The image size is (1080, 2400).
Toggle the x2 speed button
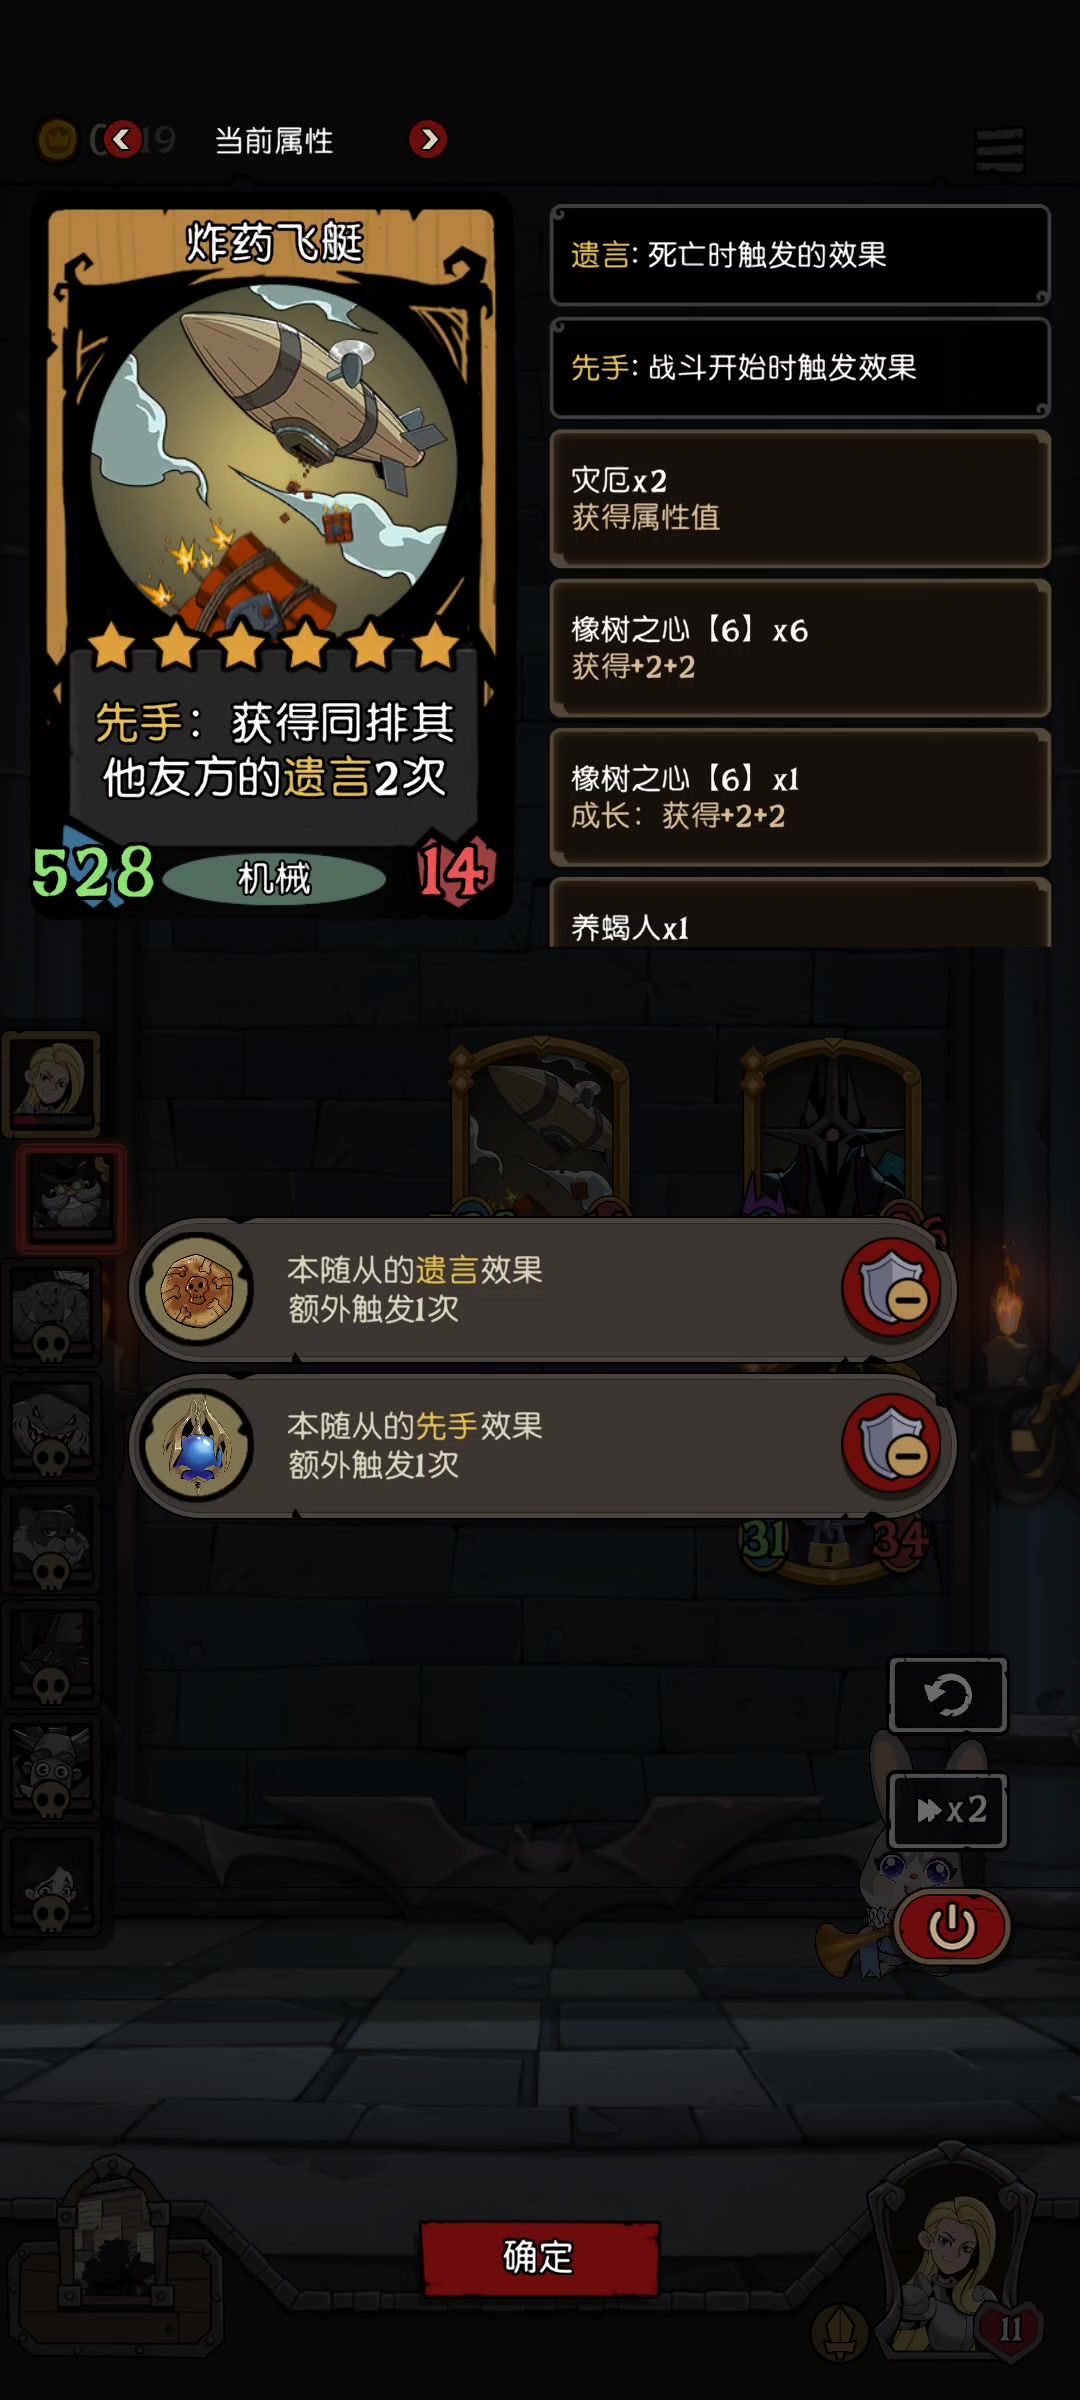click(949, 1810)
